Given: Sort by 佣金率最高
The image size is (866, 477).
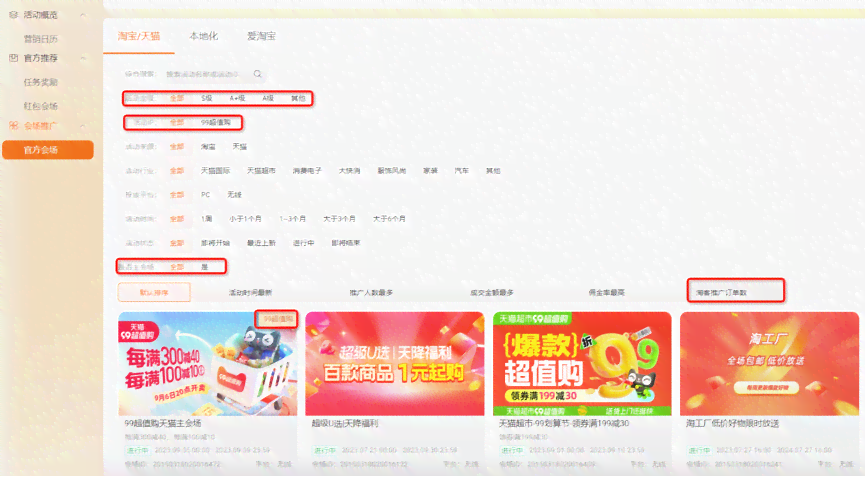Looking at the screenshot, I should point(606,293).
